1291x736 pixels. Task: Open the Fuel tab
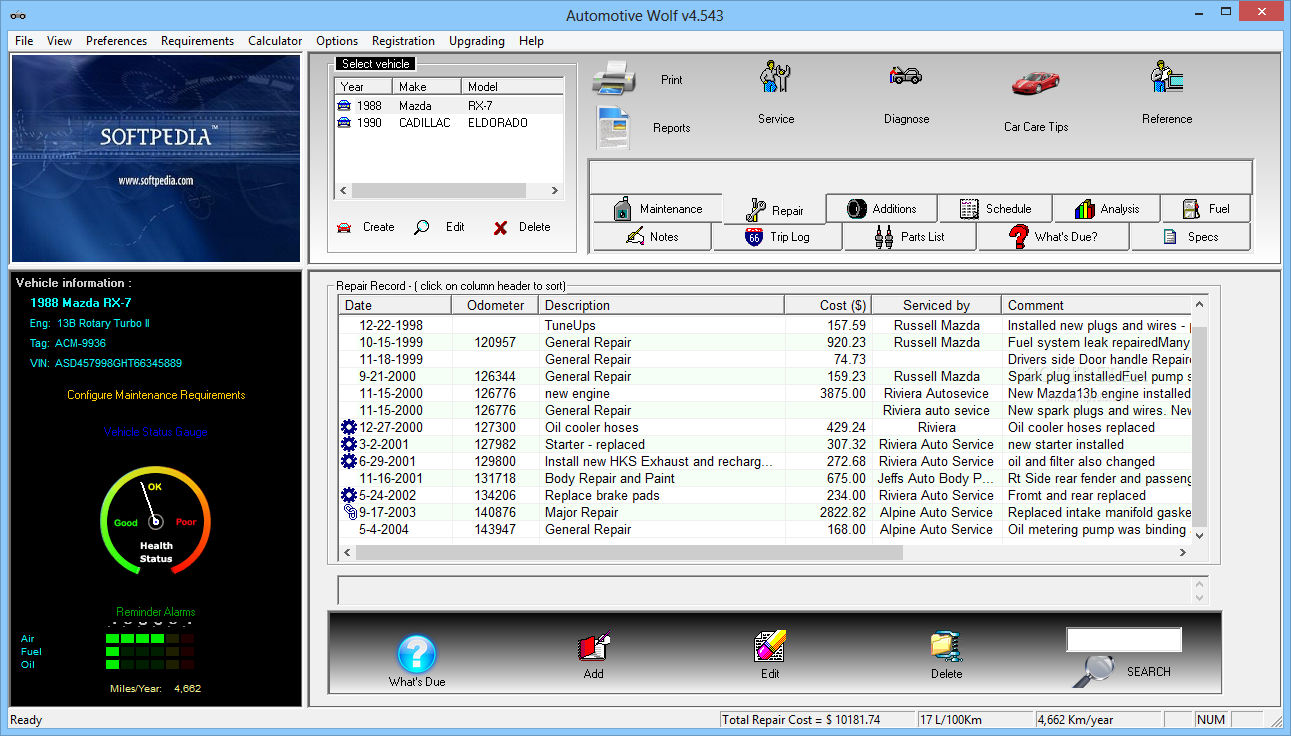pyautogui.click(x=1206, y=209)
